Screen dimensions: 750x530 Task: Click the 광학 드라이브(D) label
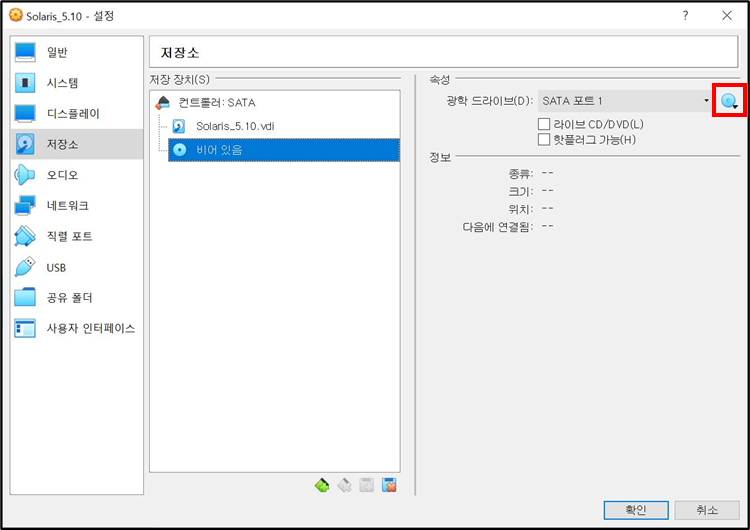click(x=489, y=101)
